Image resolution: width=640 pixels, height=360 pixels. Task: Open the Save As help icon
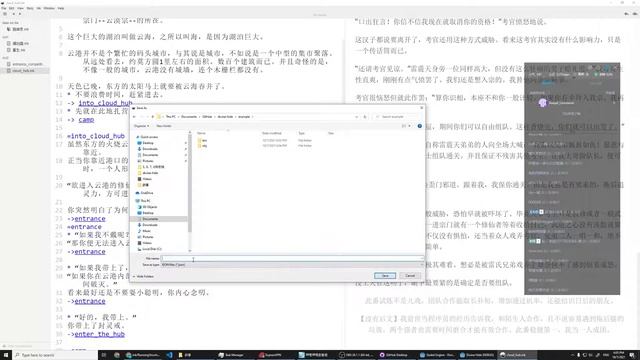coord(420,126)
